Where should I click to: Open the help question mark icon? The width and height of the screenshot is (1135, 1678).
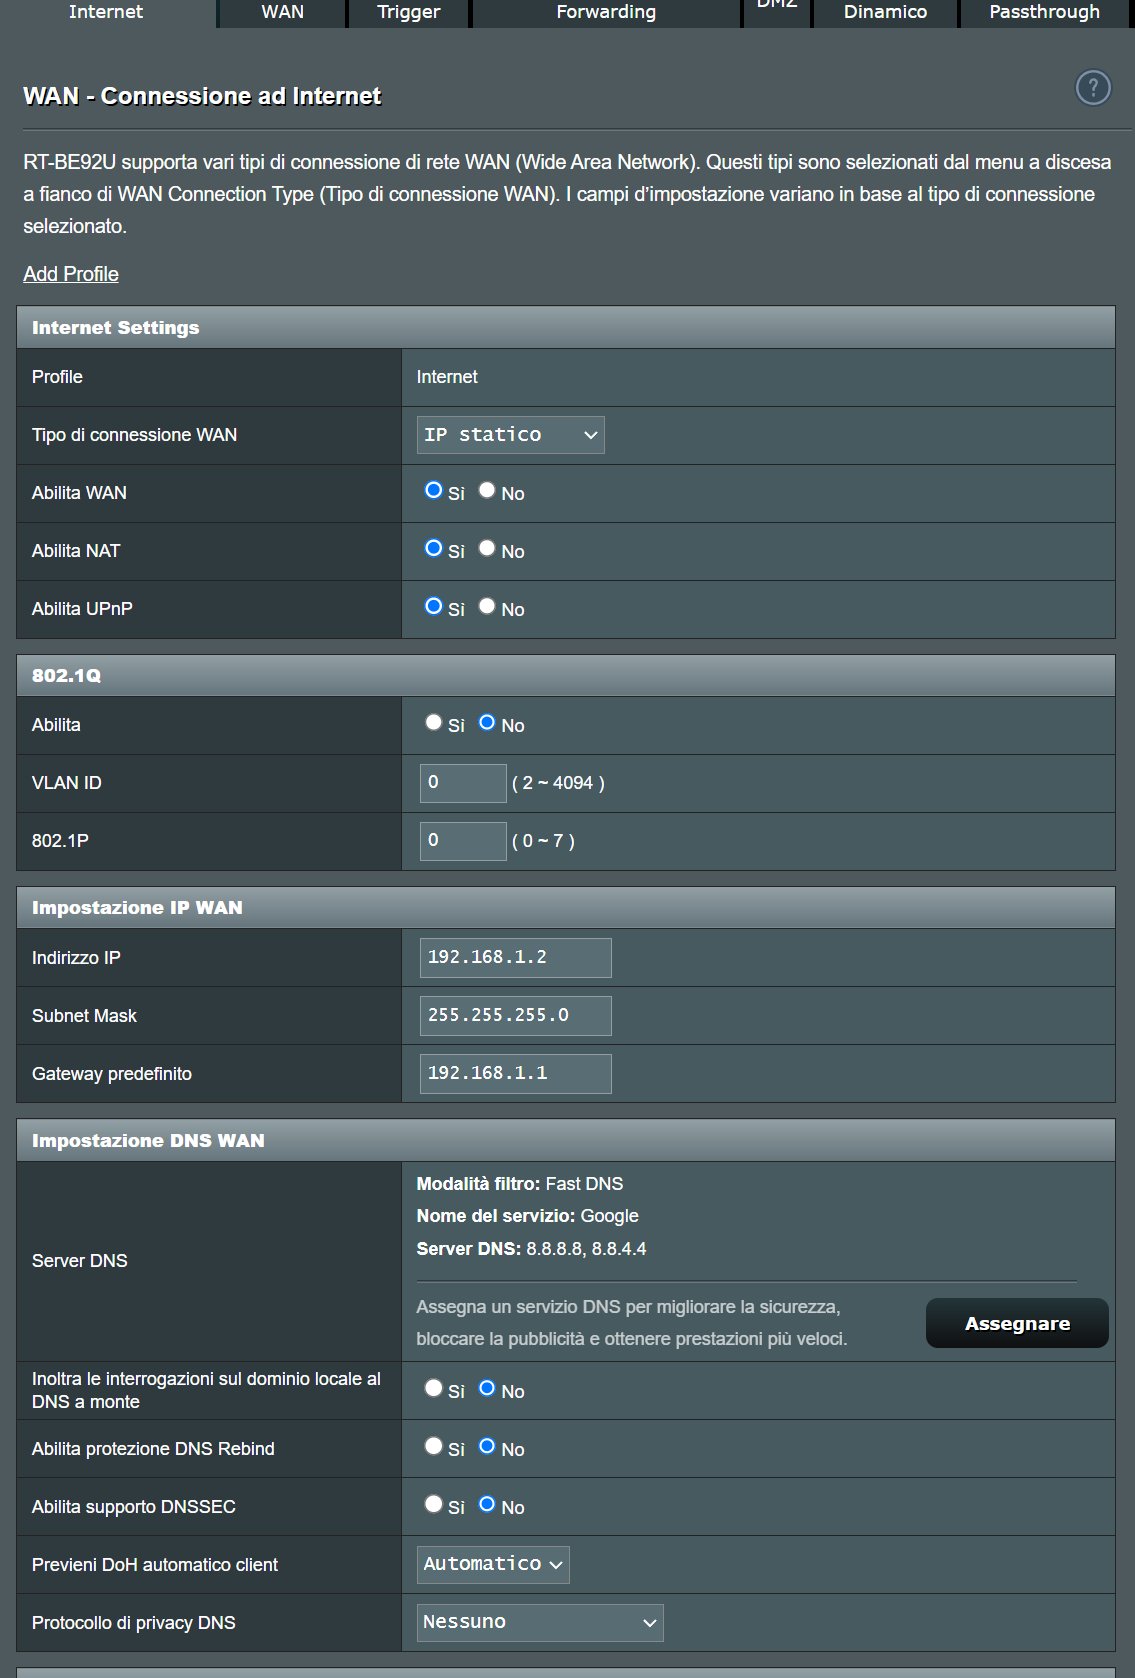coord(1093,88)
